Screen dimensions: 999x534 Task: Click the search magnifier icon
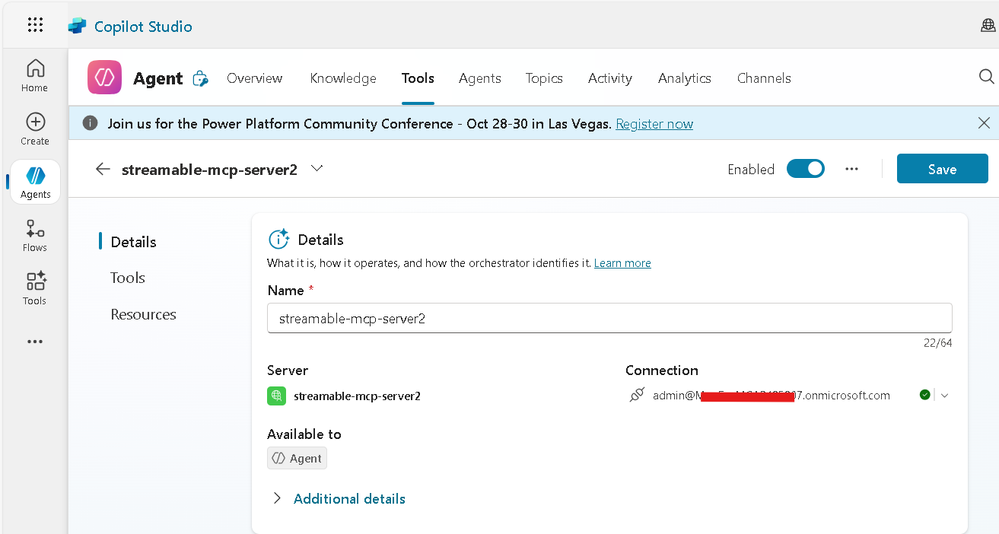click(986, 78)
